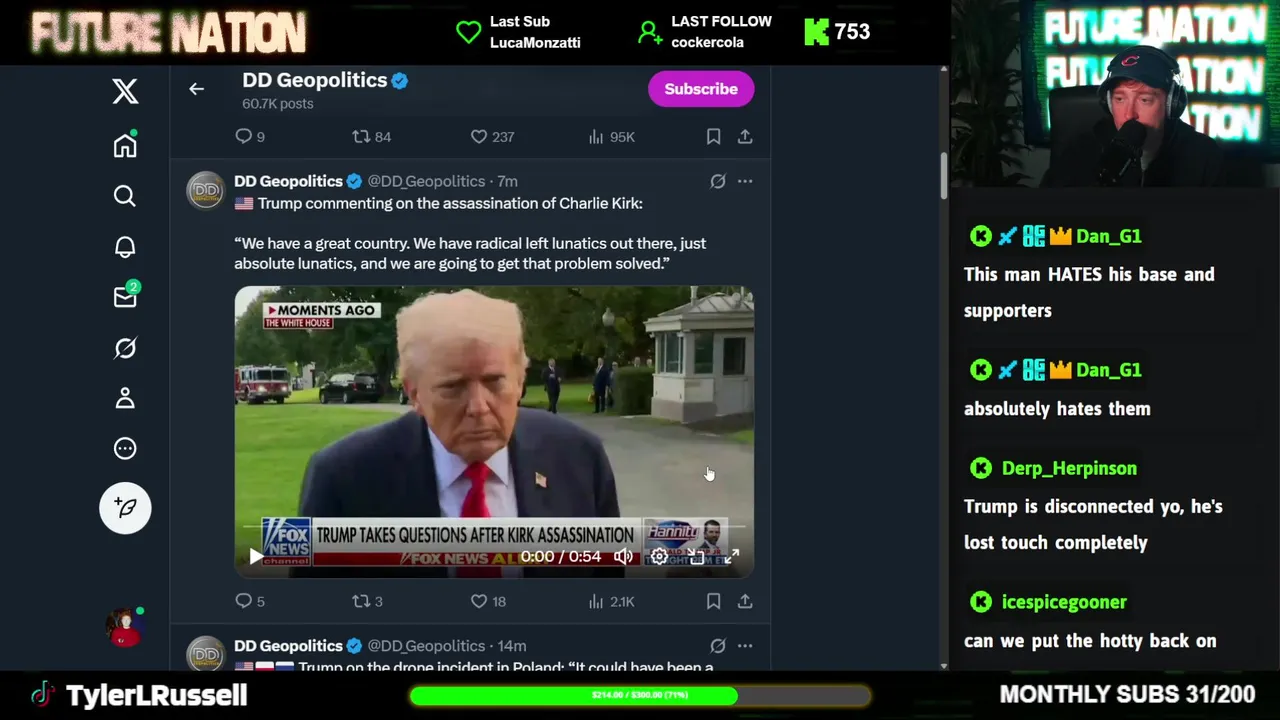Open author name on the 14m post
Viewport: 1280px width, 720px height.
click(x=288, y=646)
